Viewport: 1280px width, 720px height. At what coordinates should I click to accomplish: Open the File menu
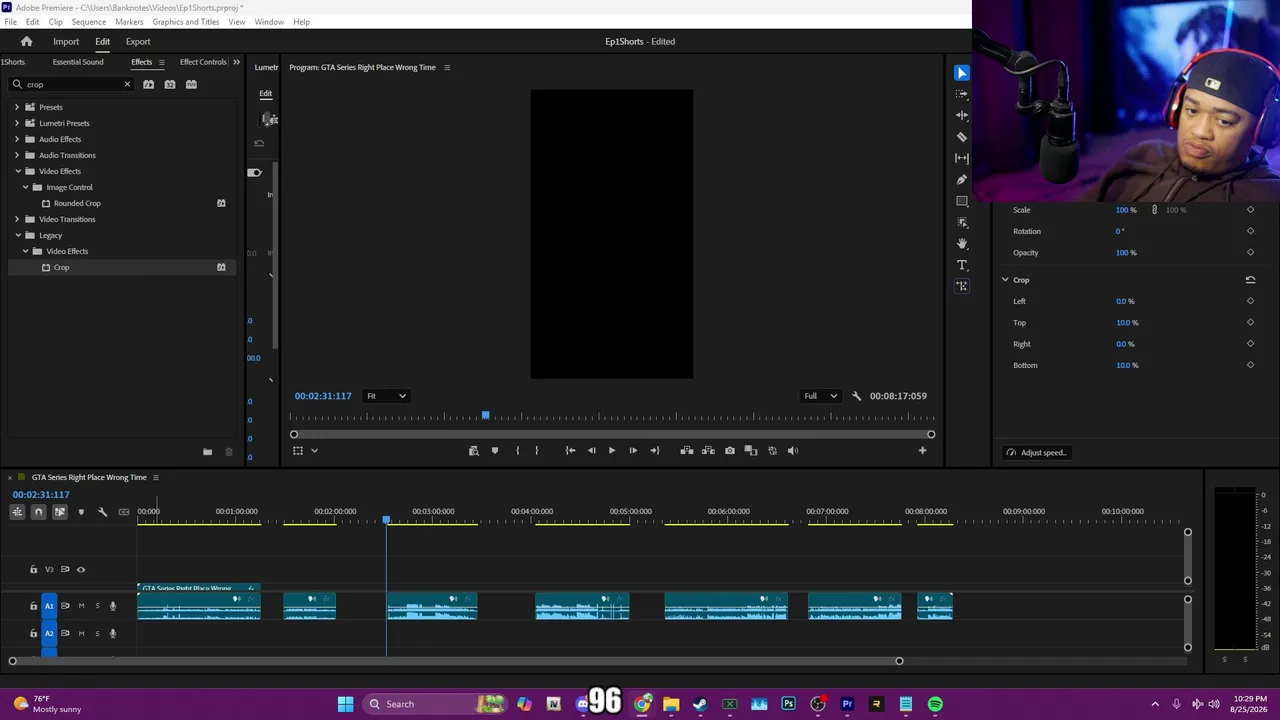10,22
